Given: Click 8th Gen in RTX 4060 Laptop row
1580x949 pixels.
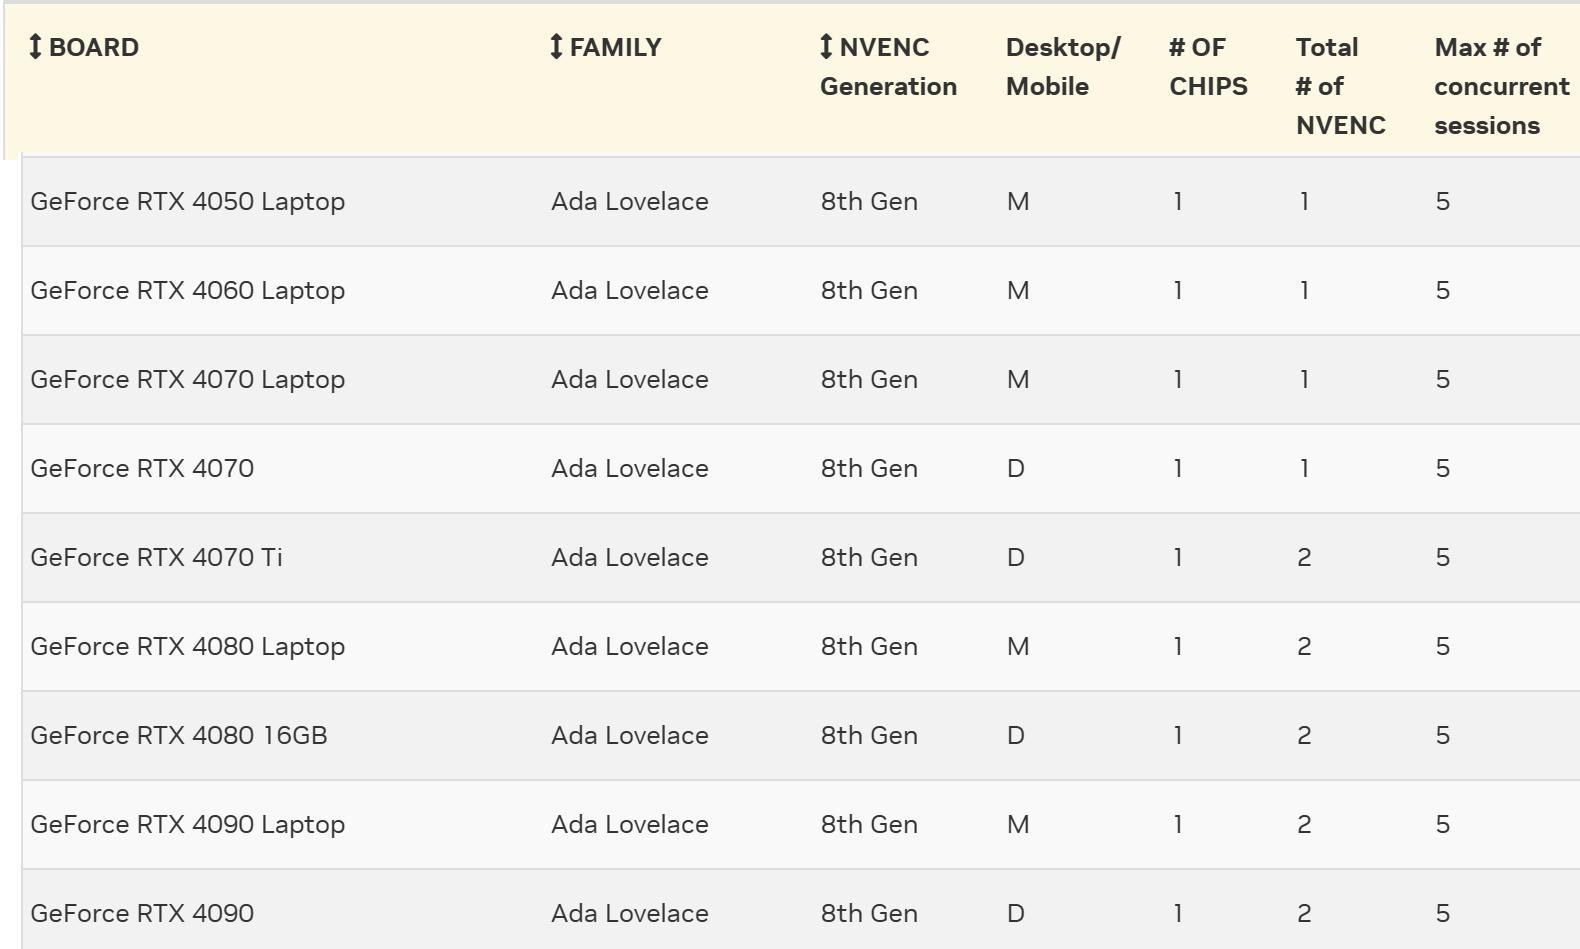Looking at the screenshot, I should [x=869, y=290].
